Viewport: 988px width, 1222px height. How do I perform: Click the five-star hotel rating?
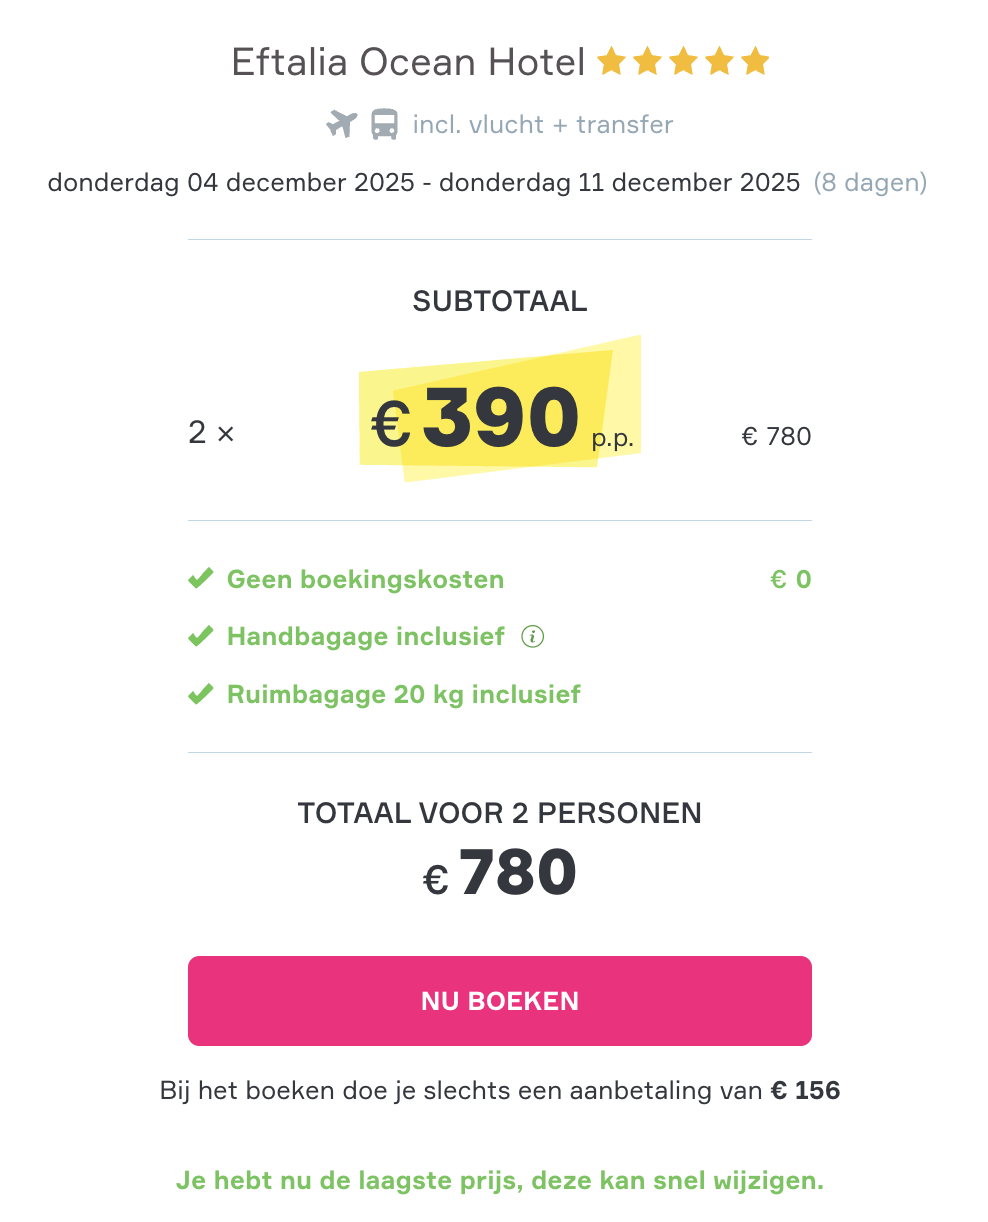[x=683, y=63]
